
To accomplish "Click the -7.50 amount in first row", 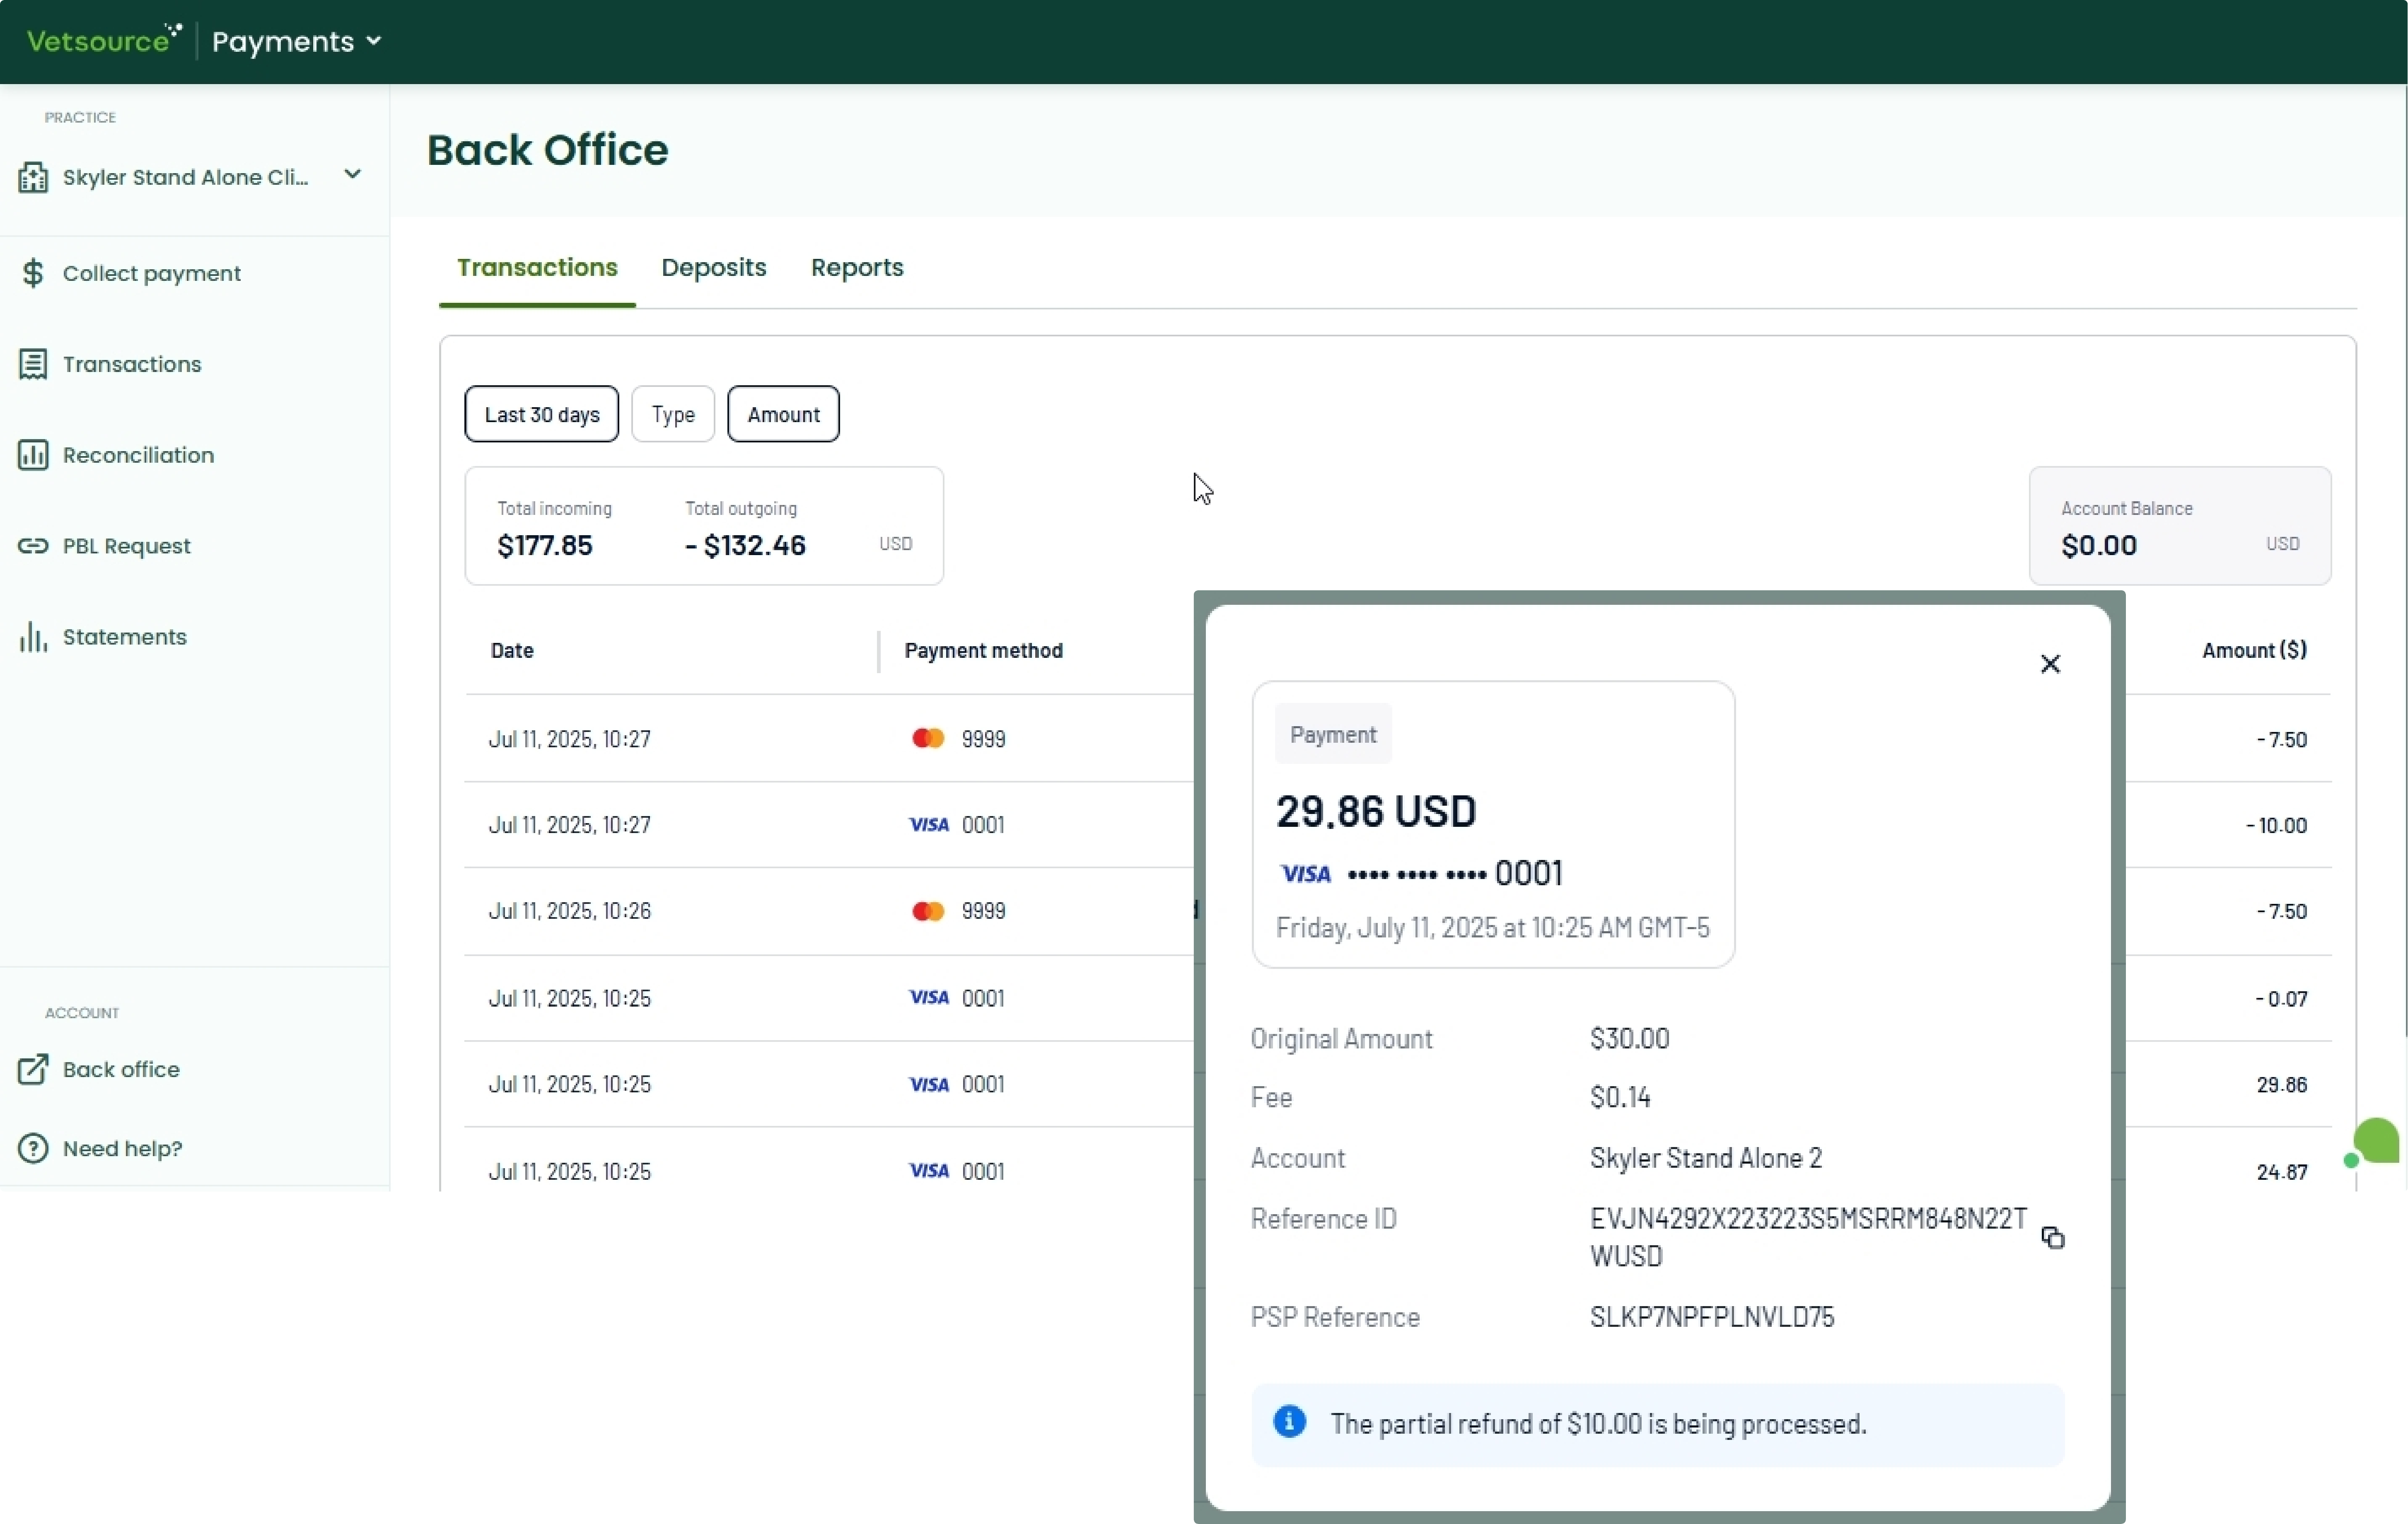I will (x=2282, y=740).
